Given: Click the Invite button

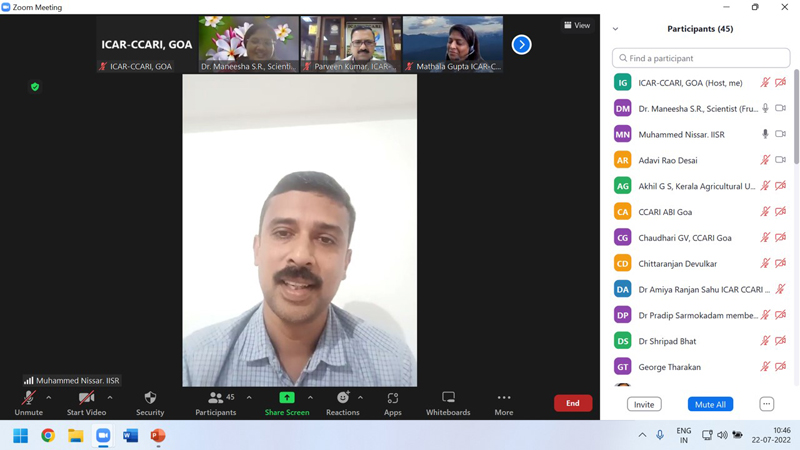Looking at the screenshot, I should pos(644,404).
